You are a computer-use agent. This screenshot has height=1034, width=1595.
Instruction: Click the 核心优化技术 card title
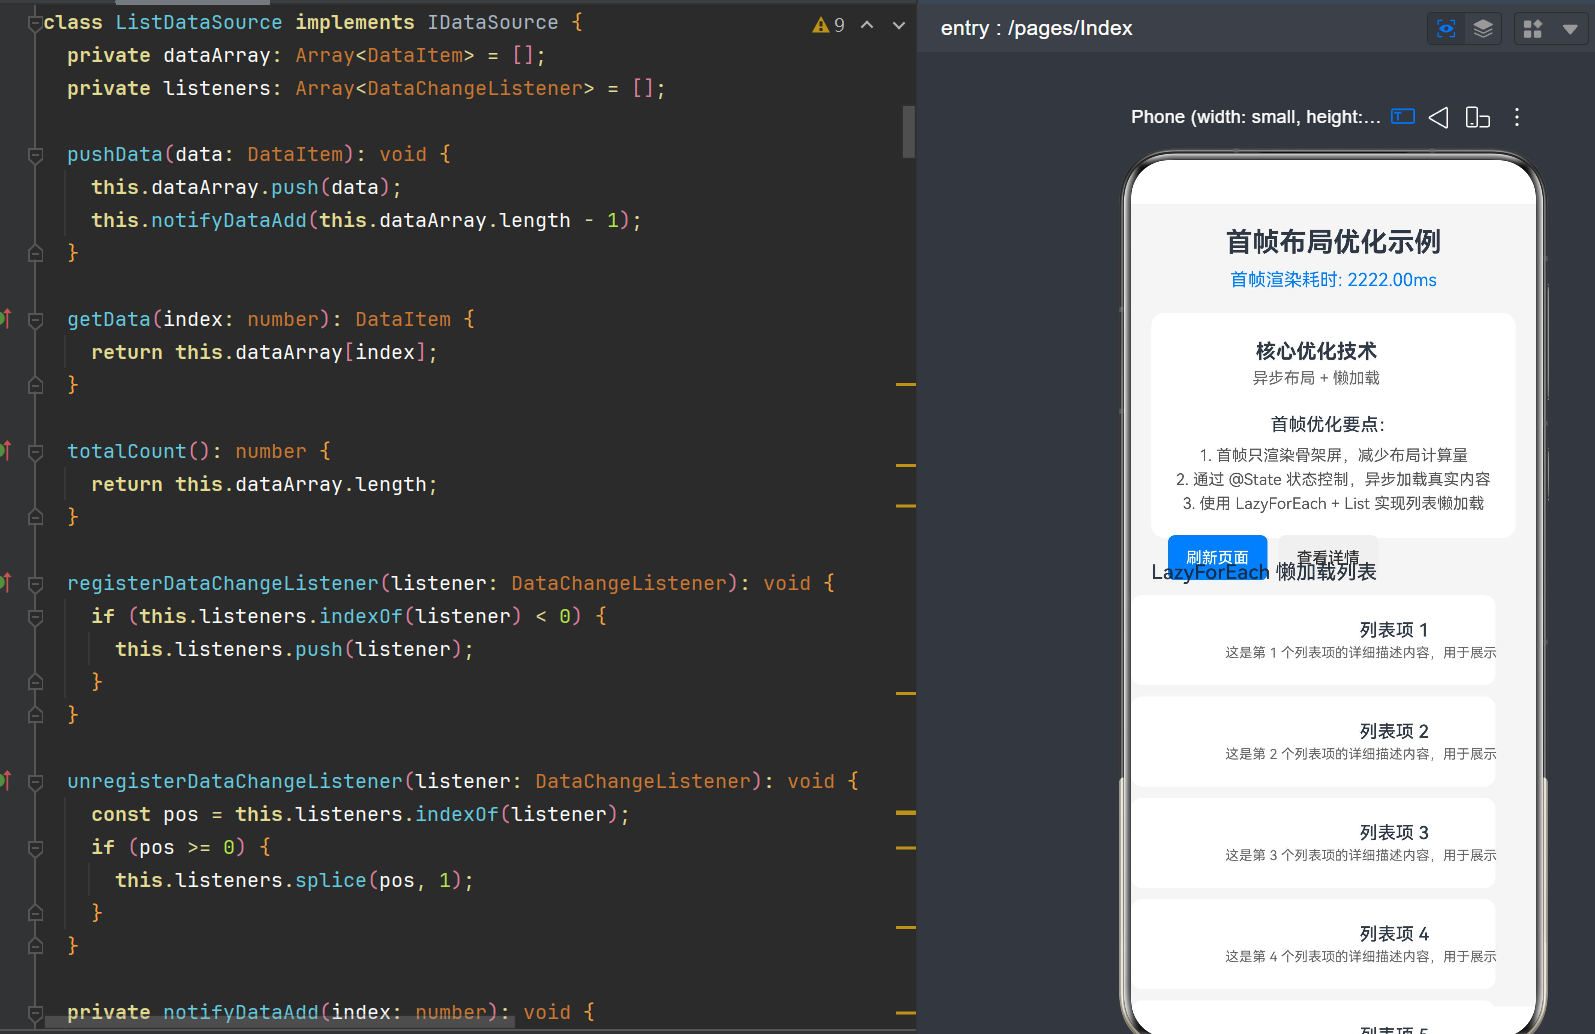coord(1316,351)
